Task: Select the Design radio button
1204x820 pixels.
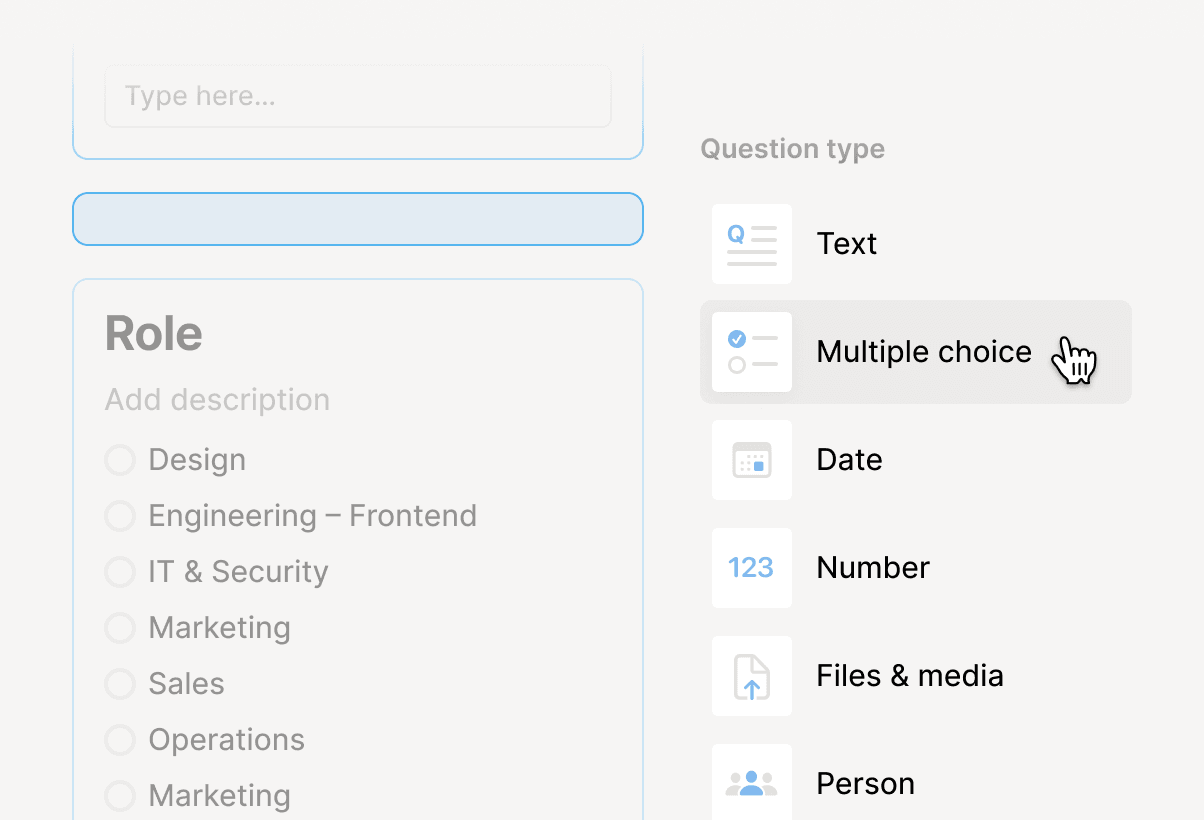Action: click(120, 460)
